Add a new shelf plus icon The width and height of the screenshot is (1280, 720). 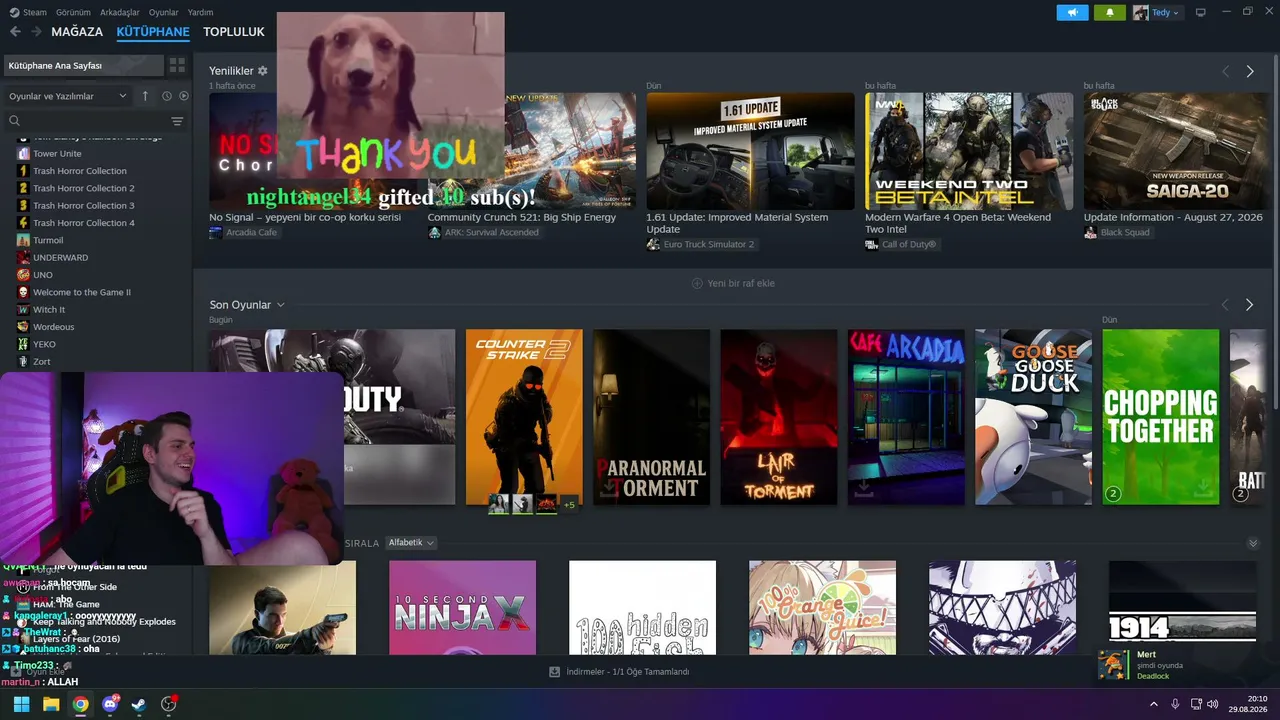click(x=697, y=283)
